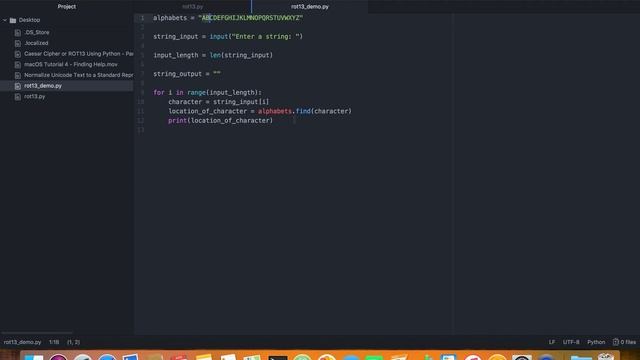Viewport: 640px width, 360px height.
Task: Click the find method call
Action: click(303, 111)
